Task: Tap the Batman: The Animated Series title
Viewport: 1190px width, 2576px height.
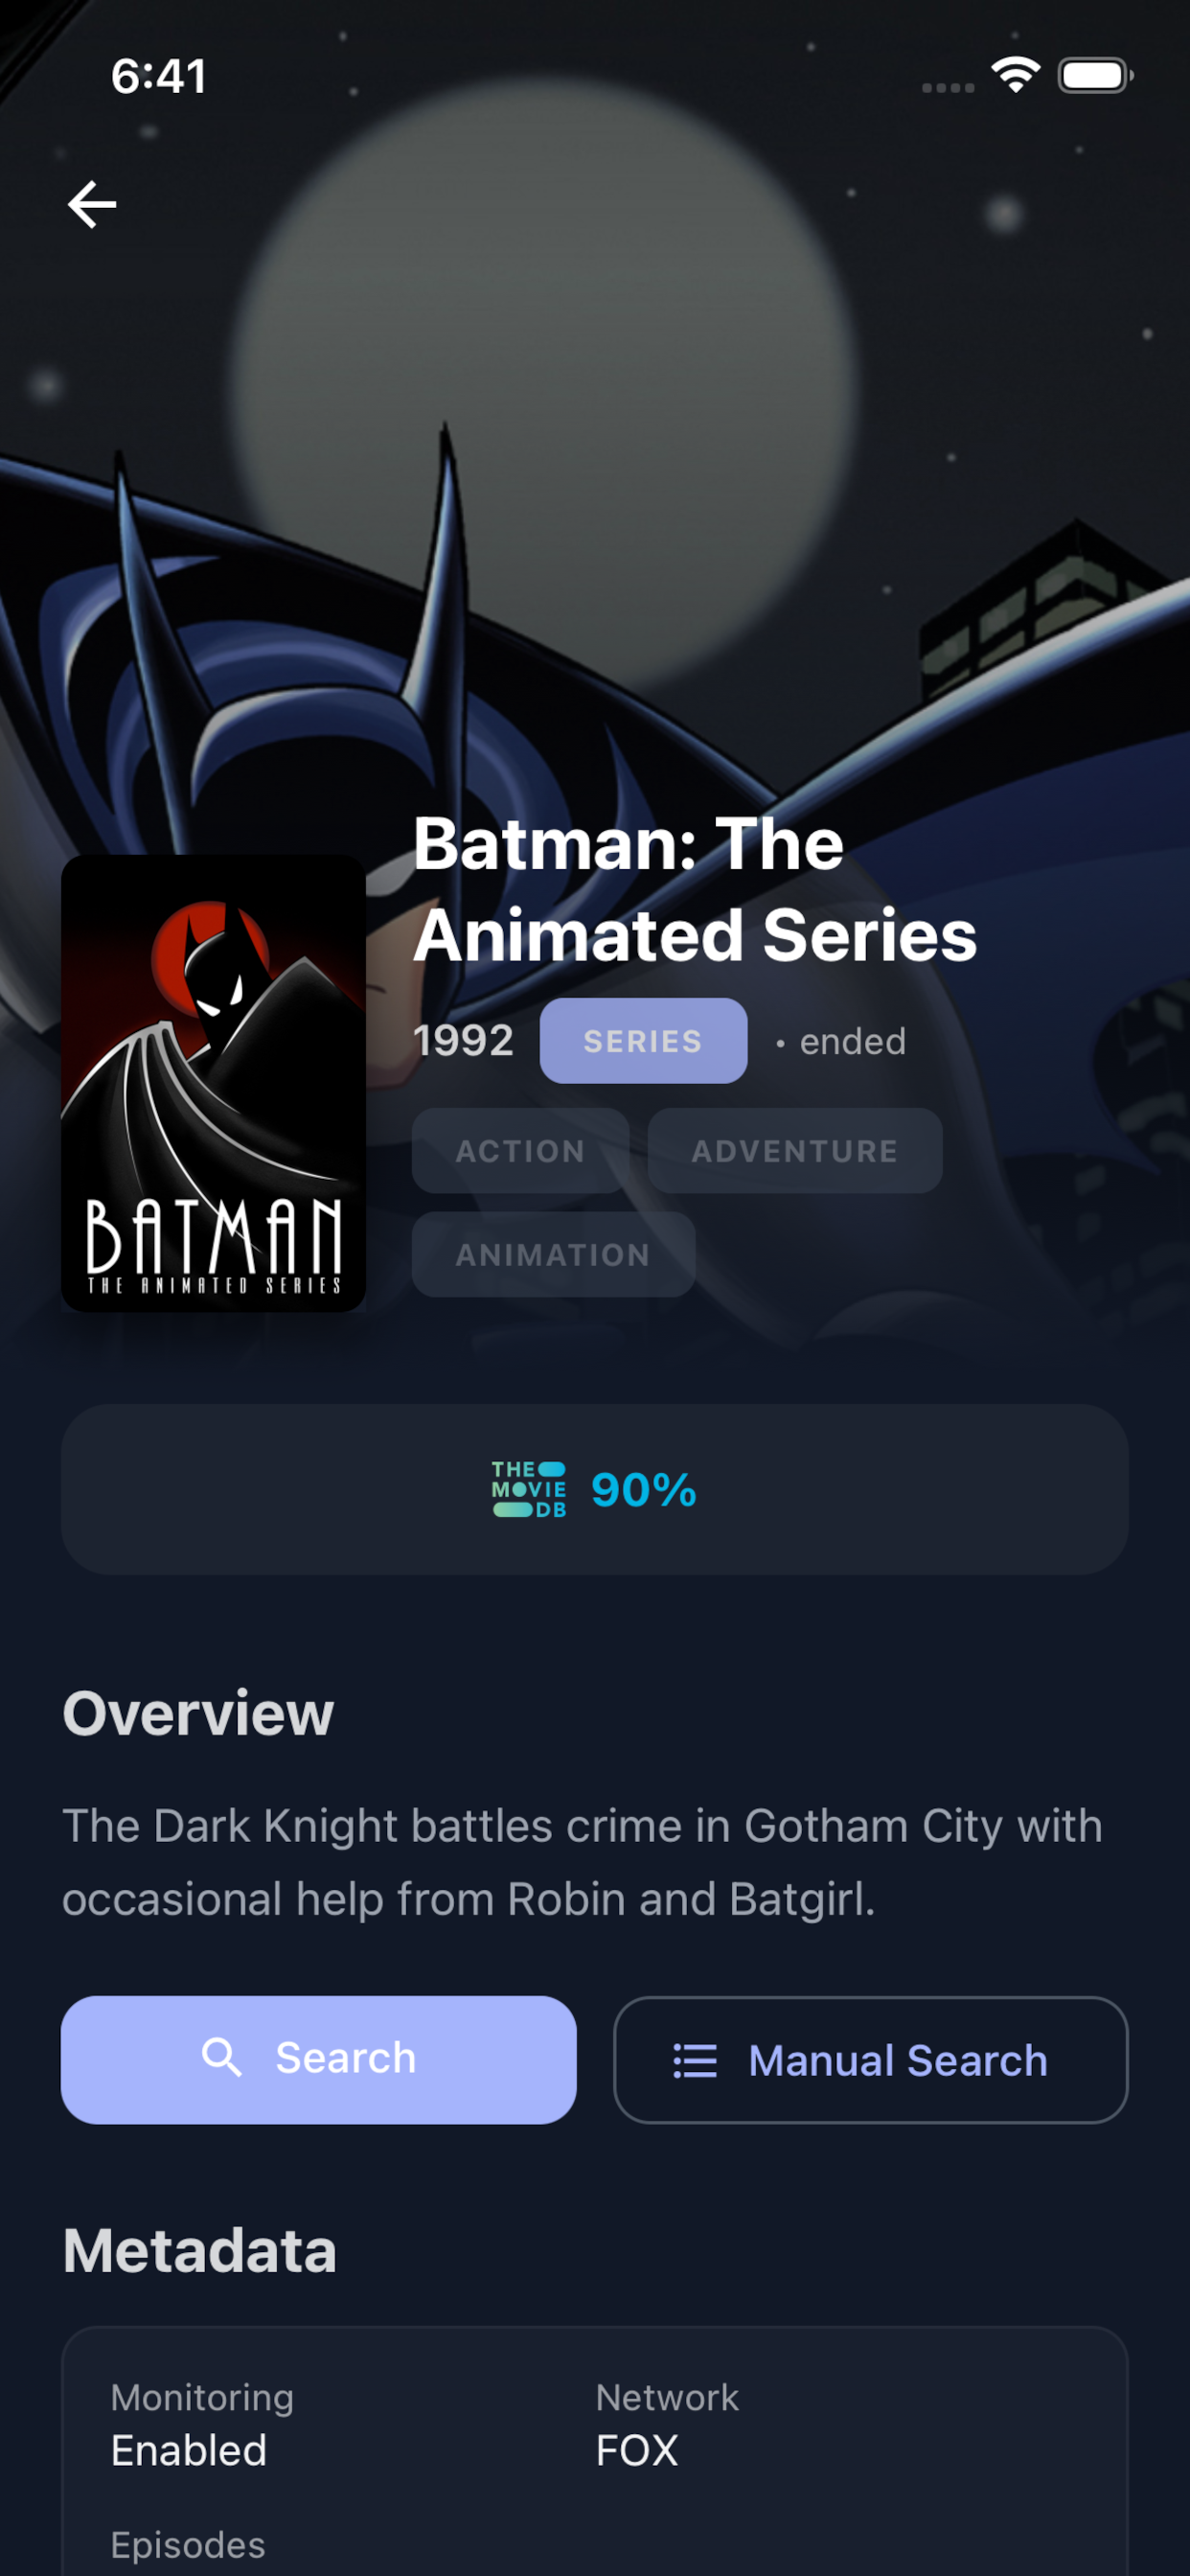Action: click(695, 889)
